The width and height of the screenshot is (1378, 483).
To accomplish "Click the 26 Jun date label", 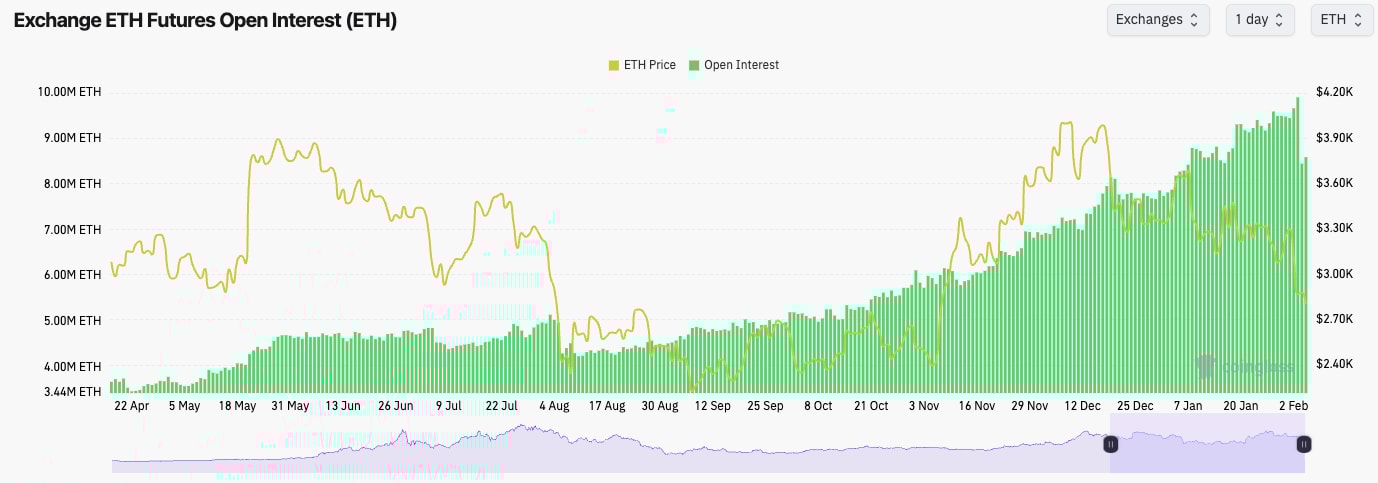I will (396, 406).
